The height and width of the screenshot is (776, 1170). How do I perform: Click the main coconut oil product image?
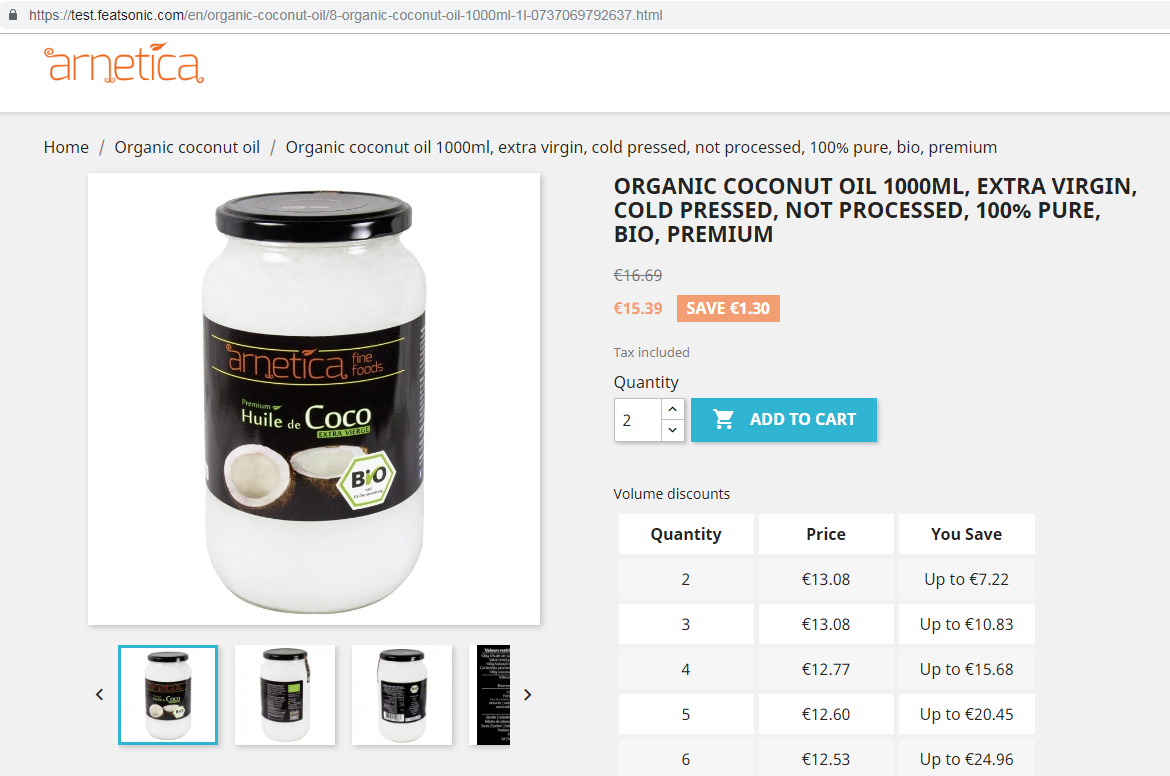[314, 399]
